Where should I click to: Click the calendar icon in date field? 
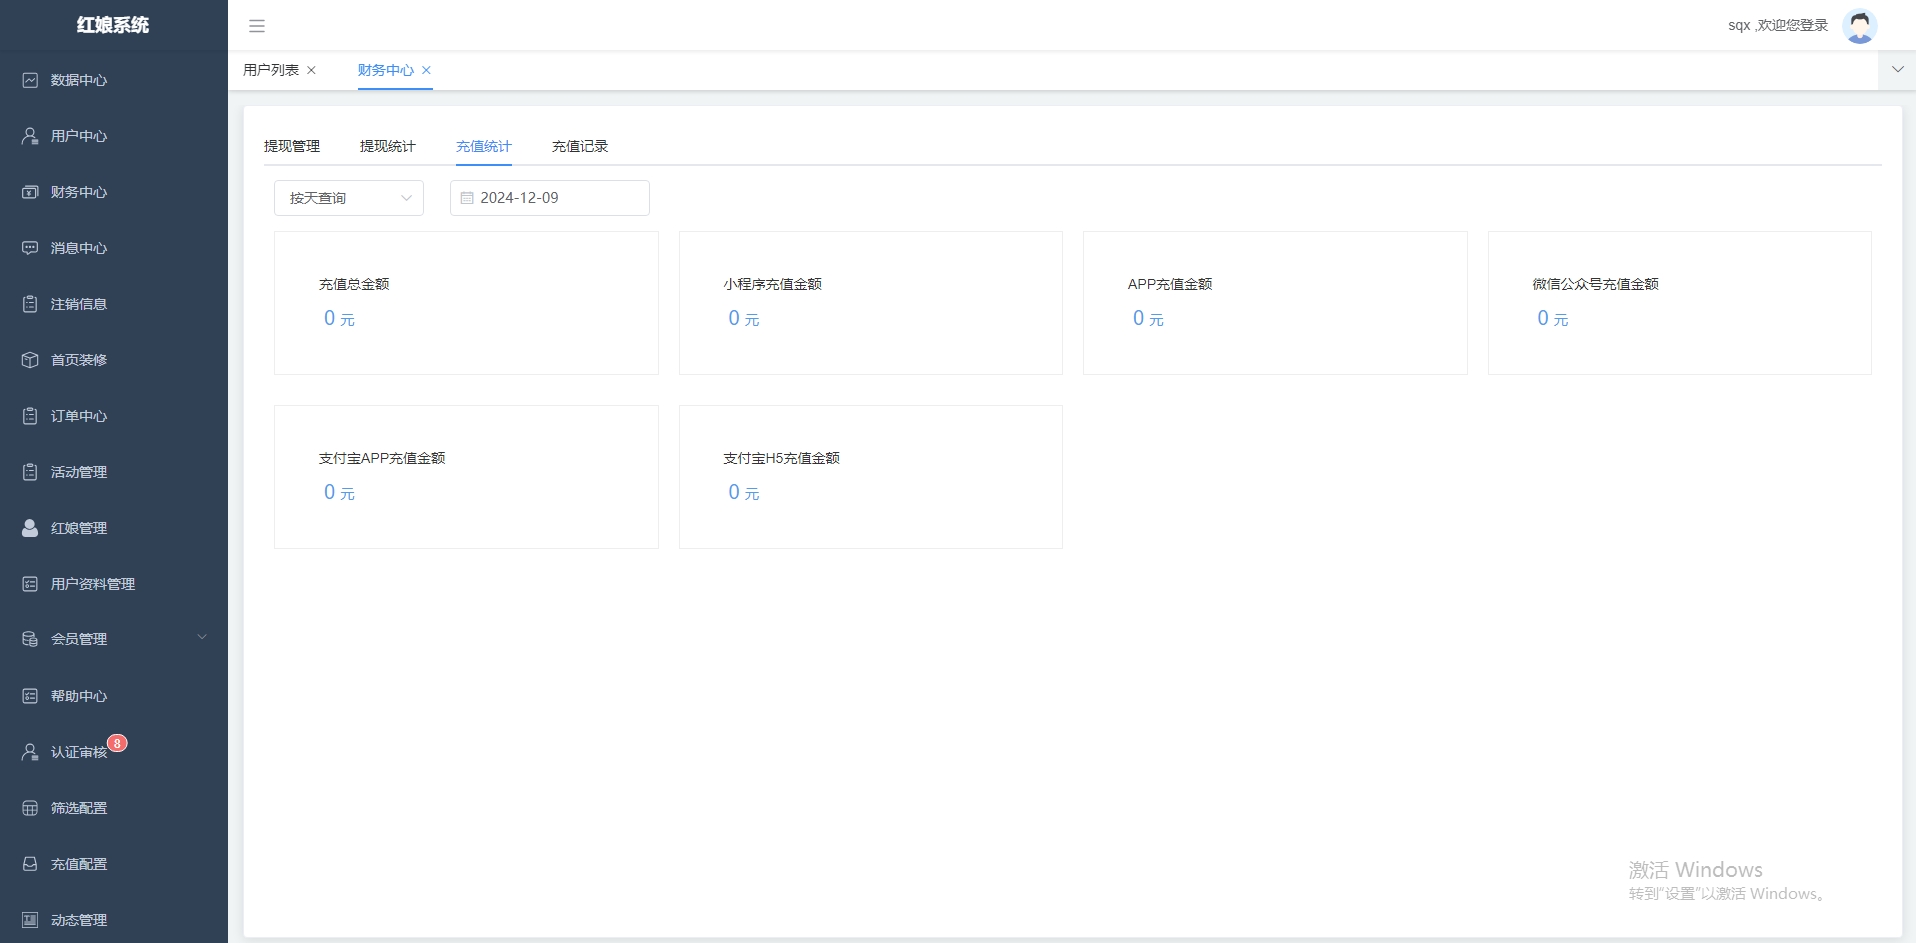[467, 198]
